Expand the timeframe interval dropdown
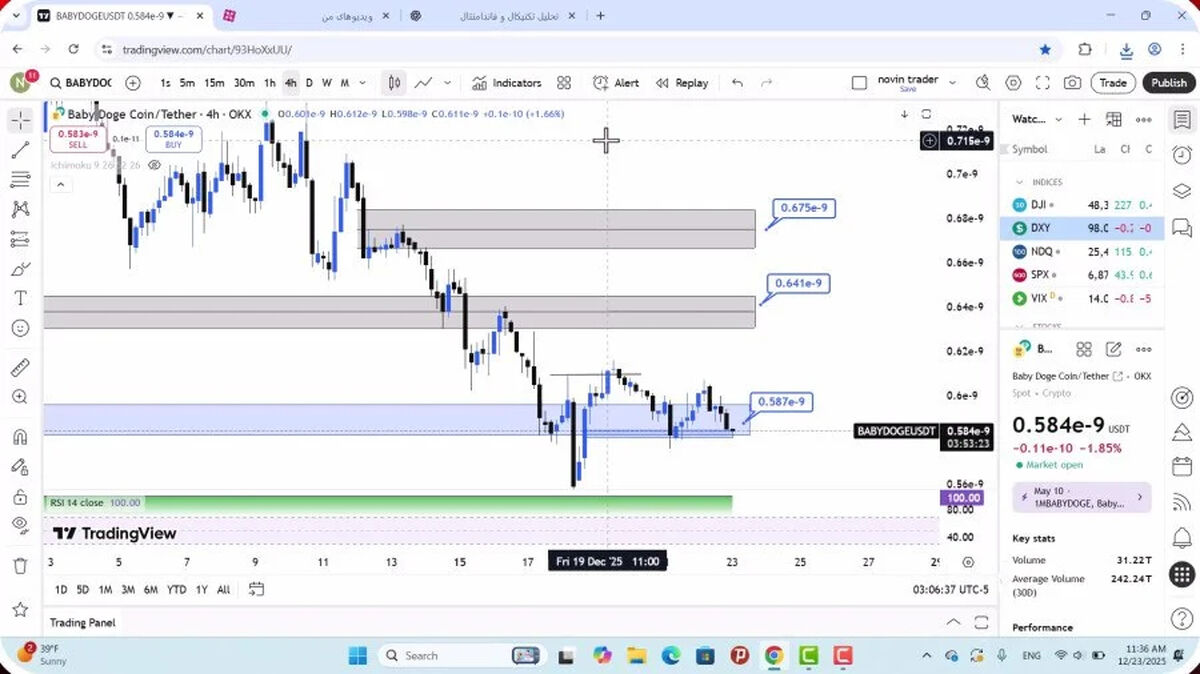This screenshot has width=1200, height=674. pyautogui.click(x=363, y=83)
